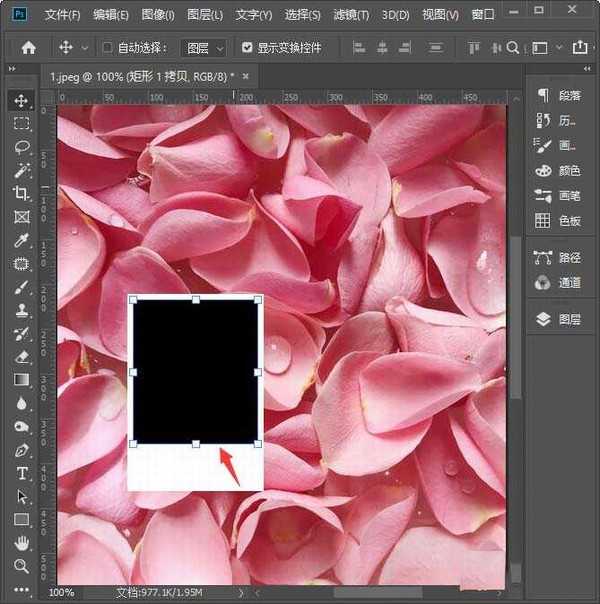Screen dimensions: 600x604
Task: Select the Pen tool
Action: coord(21,450)
